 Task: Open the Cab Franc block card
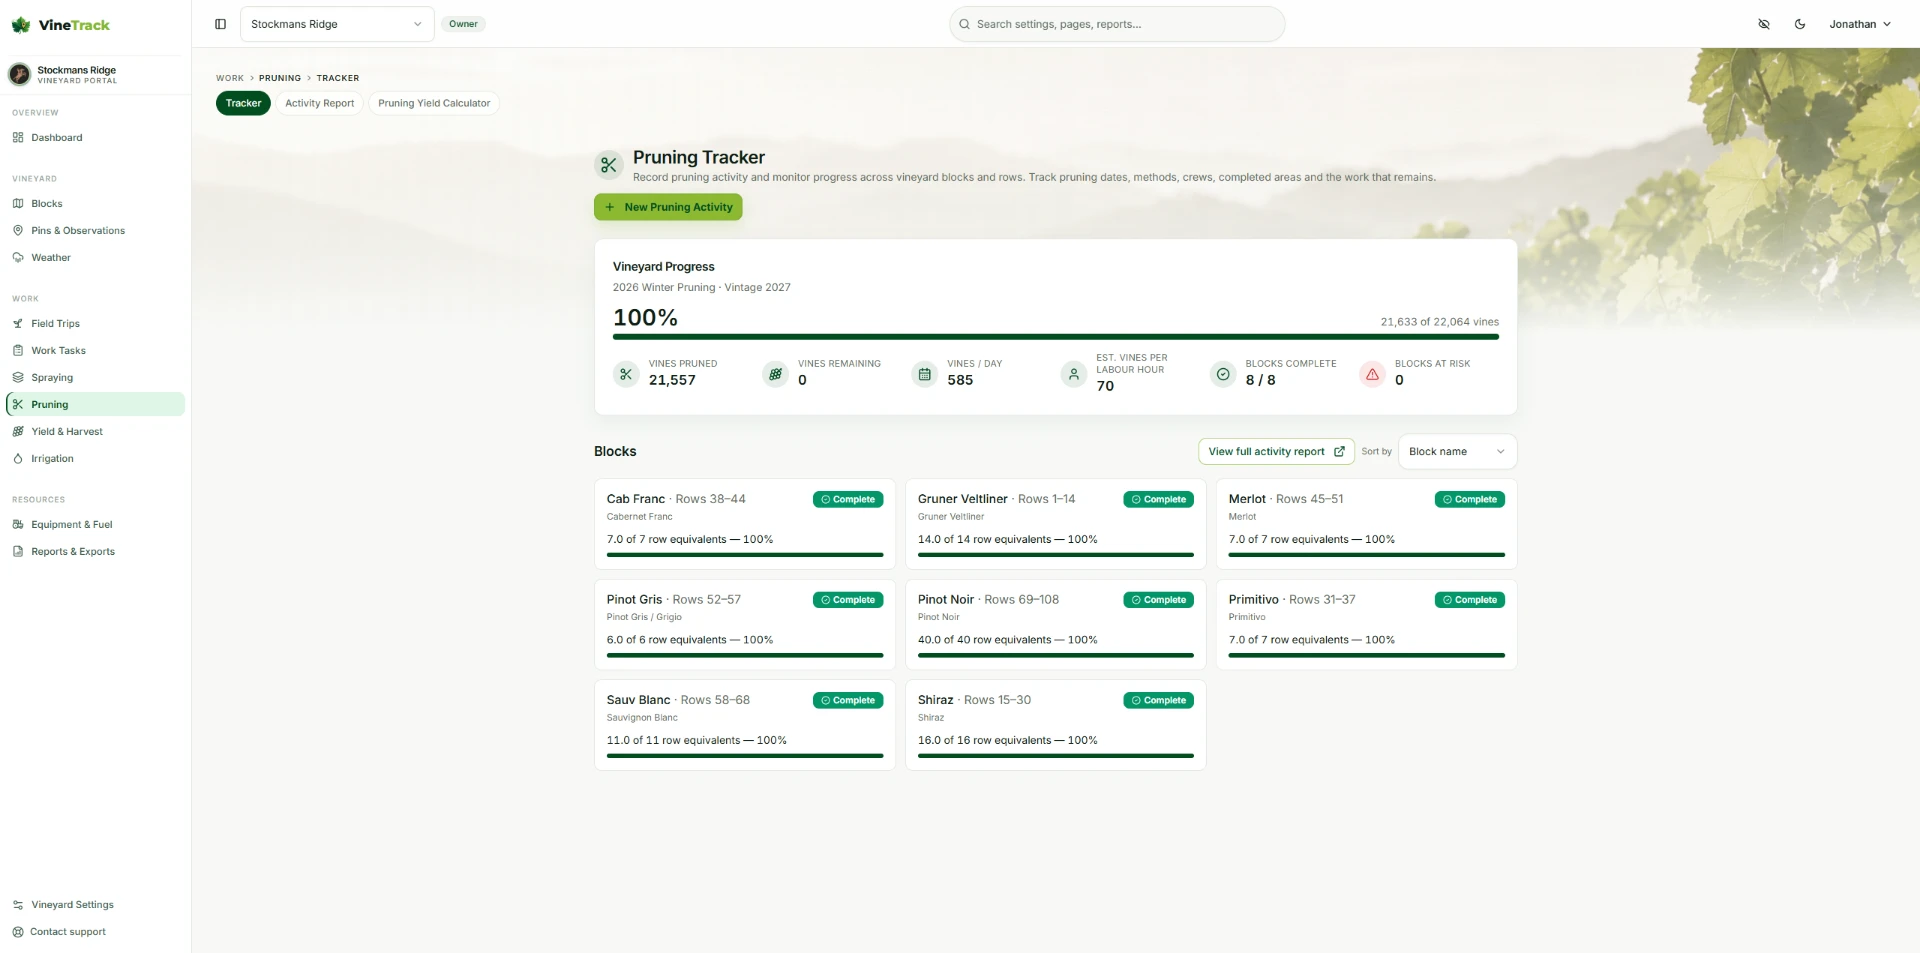click(745, 524)
